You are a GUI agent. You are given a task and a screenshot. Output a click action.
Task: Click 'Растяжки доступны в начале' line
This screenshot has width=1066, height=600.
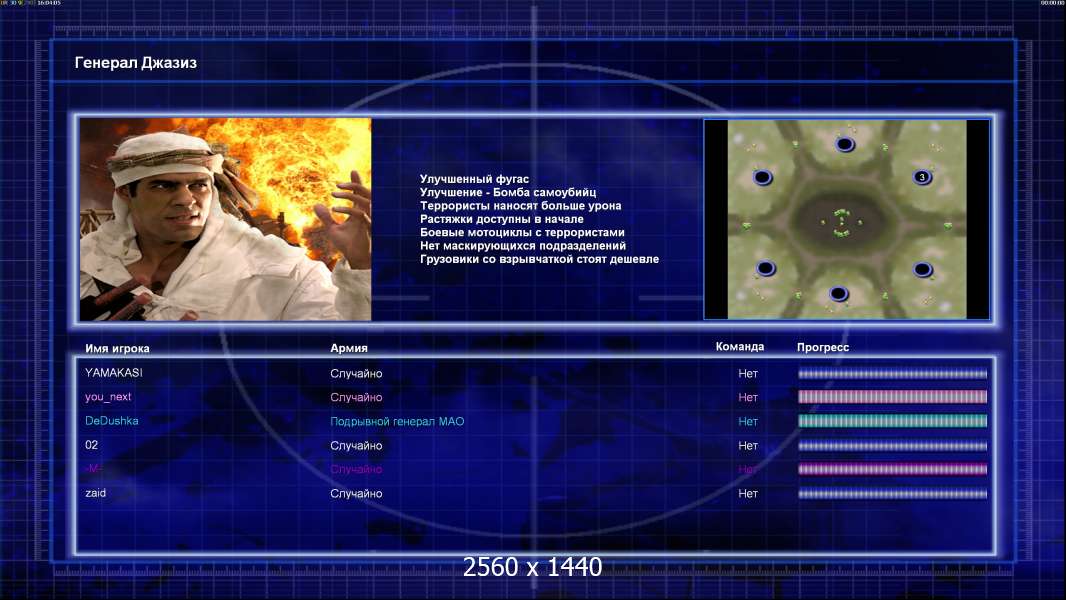pos(502,219)
